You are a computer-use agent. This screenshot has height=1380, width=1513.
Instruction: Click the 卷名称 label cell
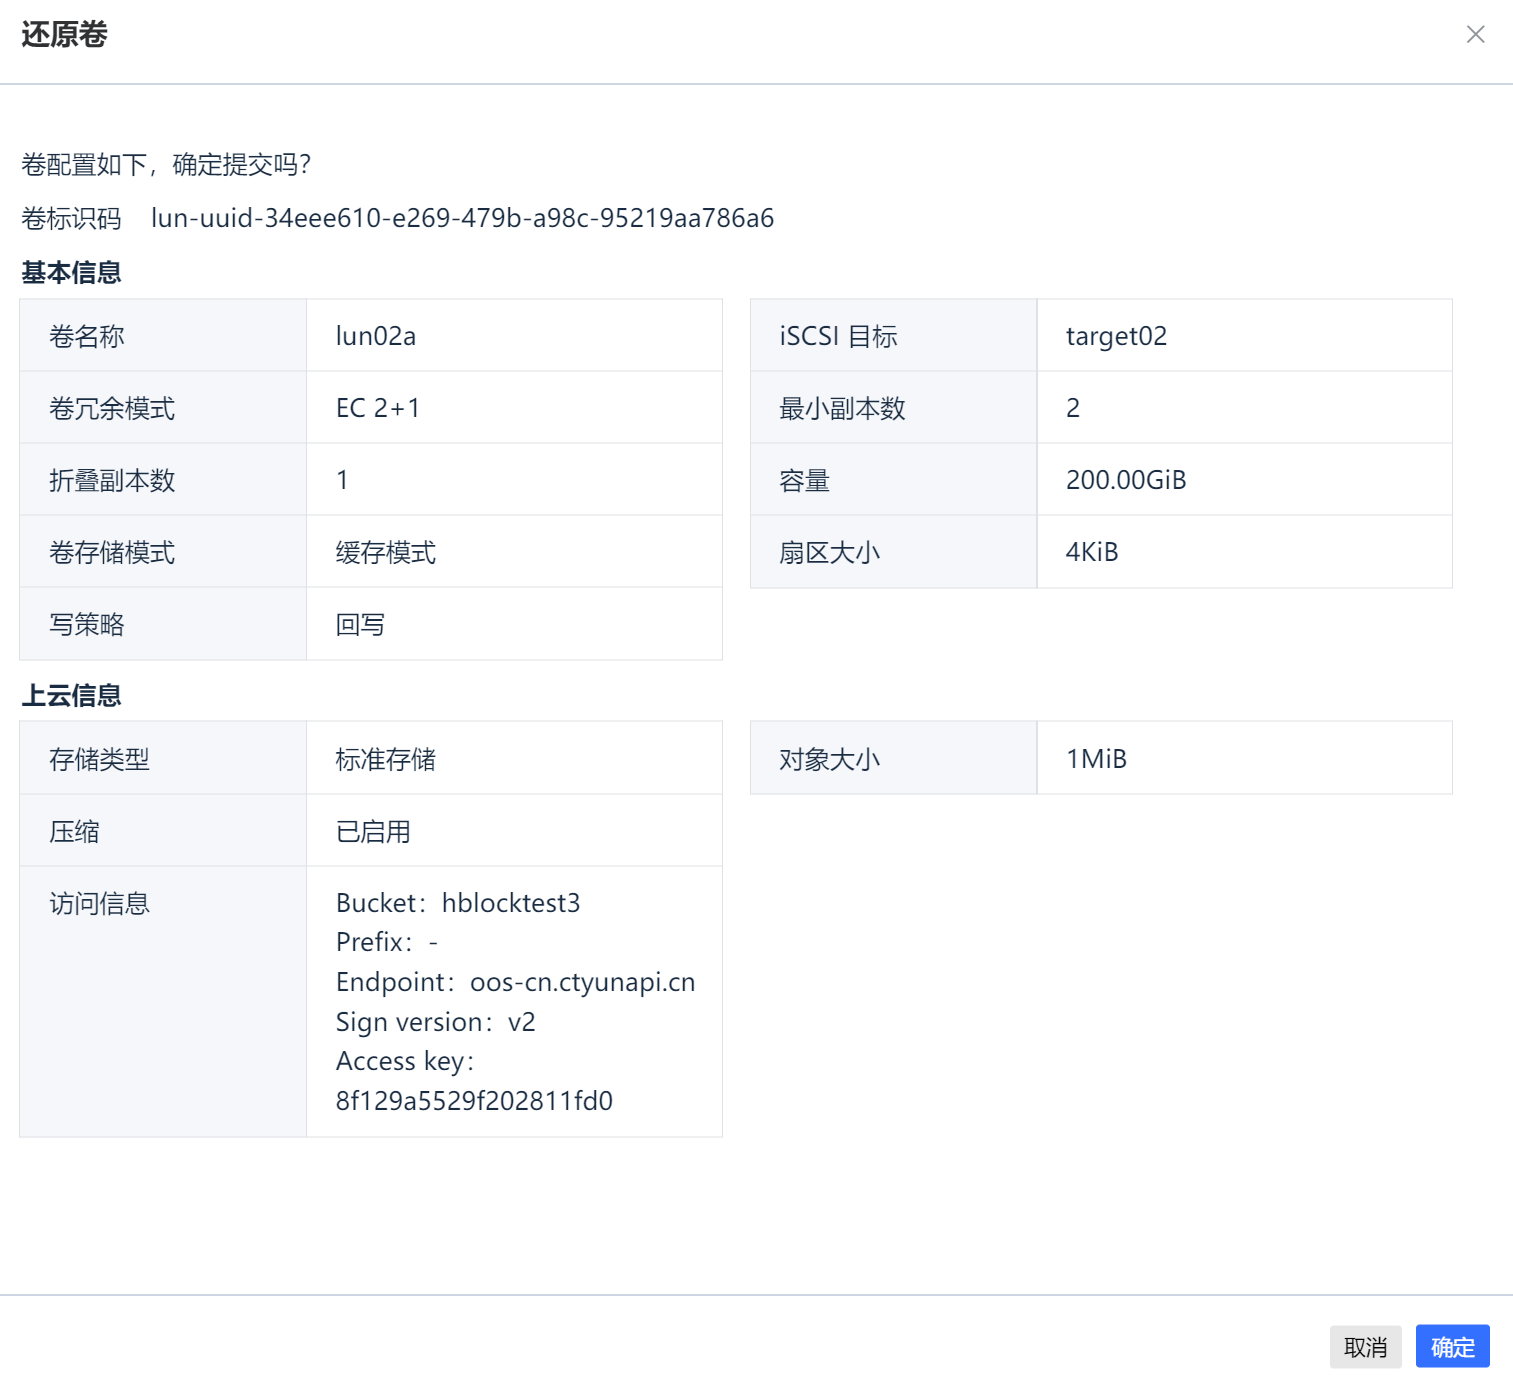163,336
